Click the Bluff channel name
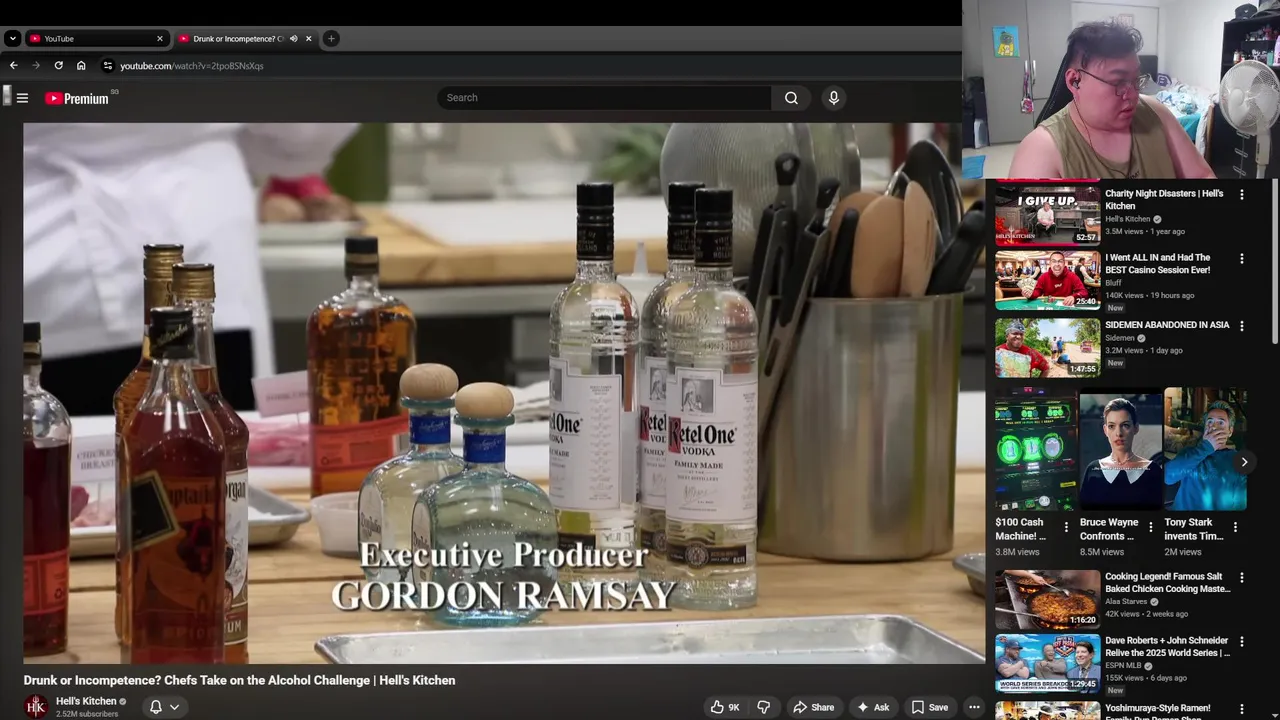The image size is (1280, 720). tap(1113, 283)
